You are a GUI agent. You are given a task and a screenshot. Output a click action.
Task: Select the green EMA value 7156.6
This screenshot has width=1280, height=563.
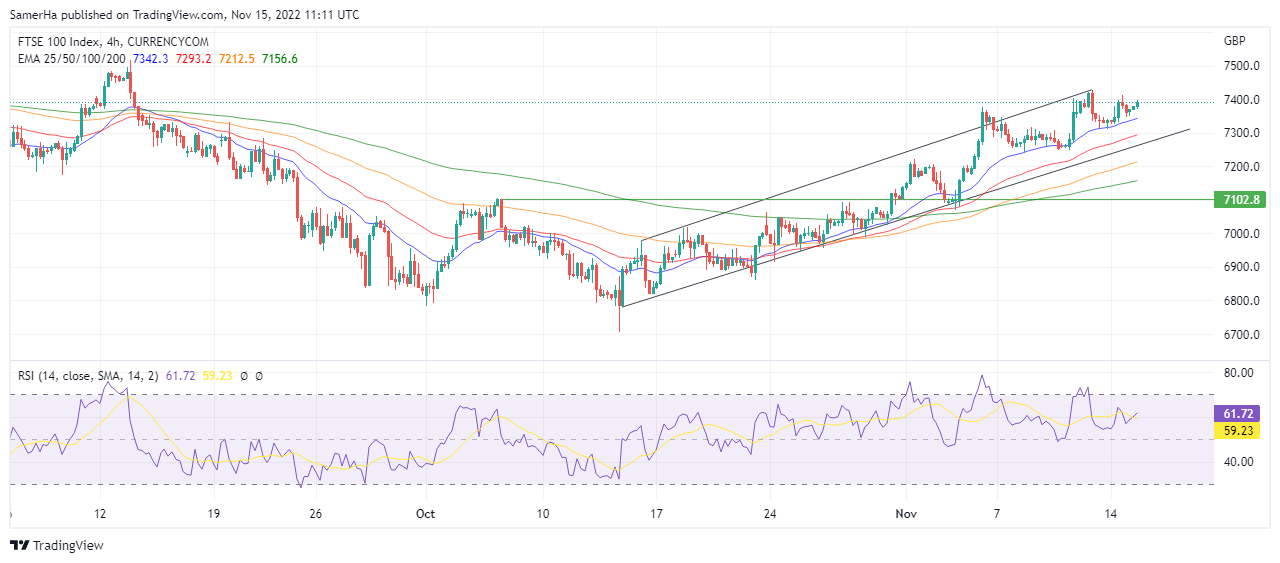coord(279,59)
